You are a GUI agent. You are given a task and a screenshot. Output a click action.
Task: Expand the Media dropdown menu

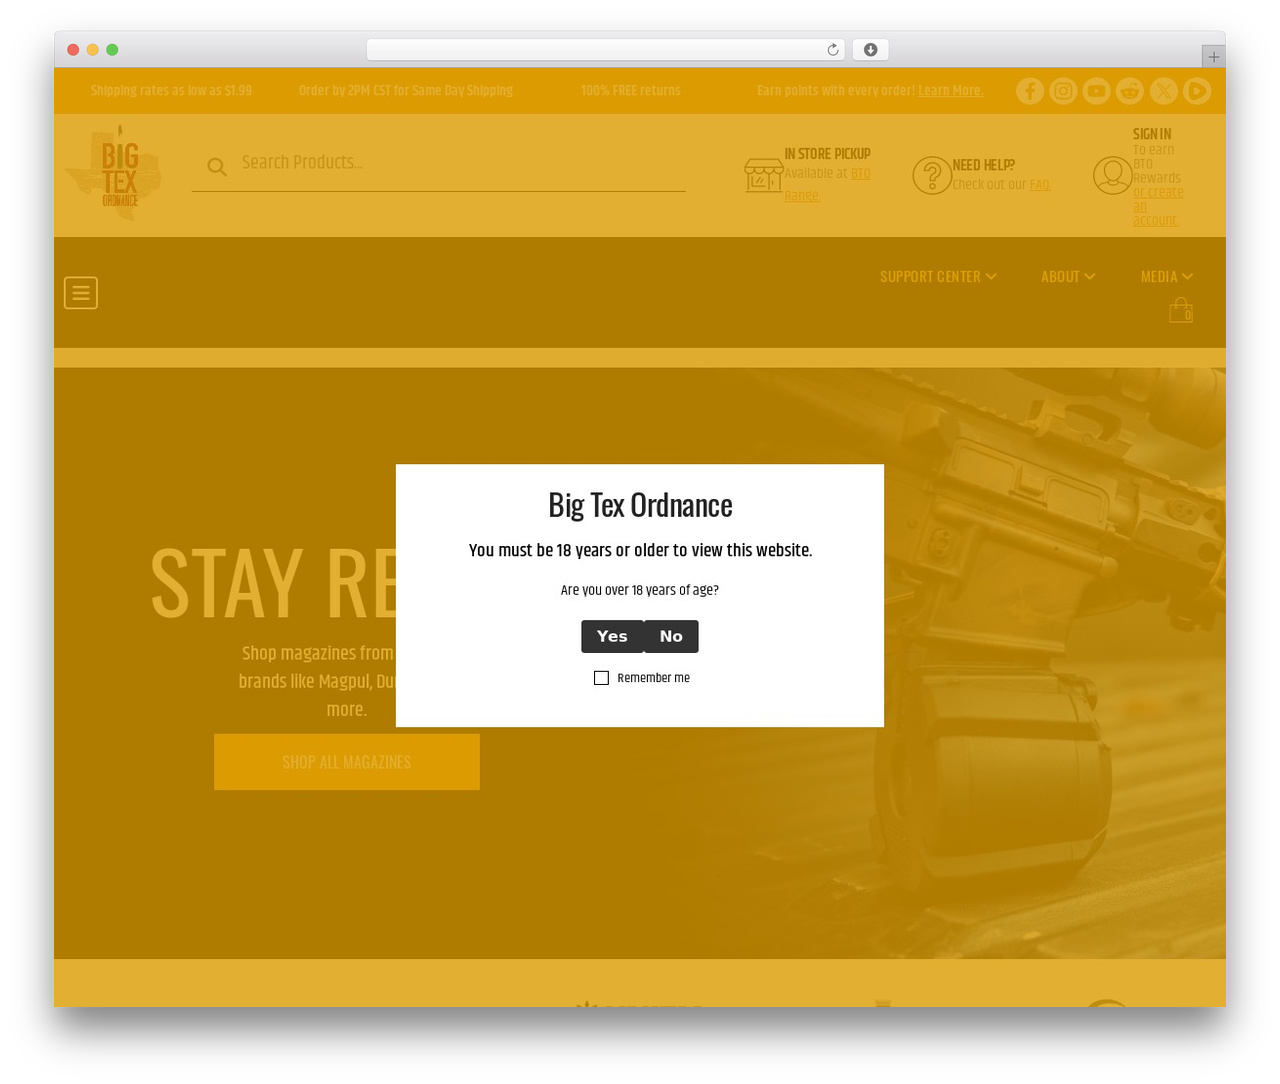click(1167, 277)
